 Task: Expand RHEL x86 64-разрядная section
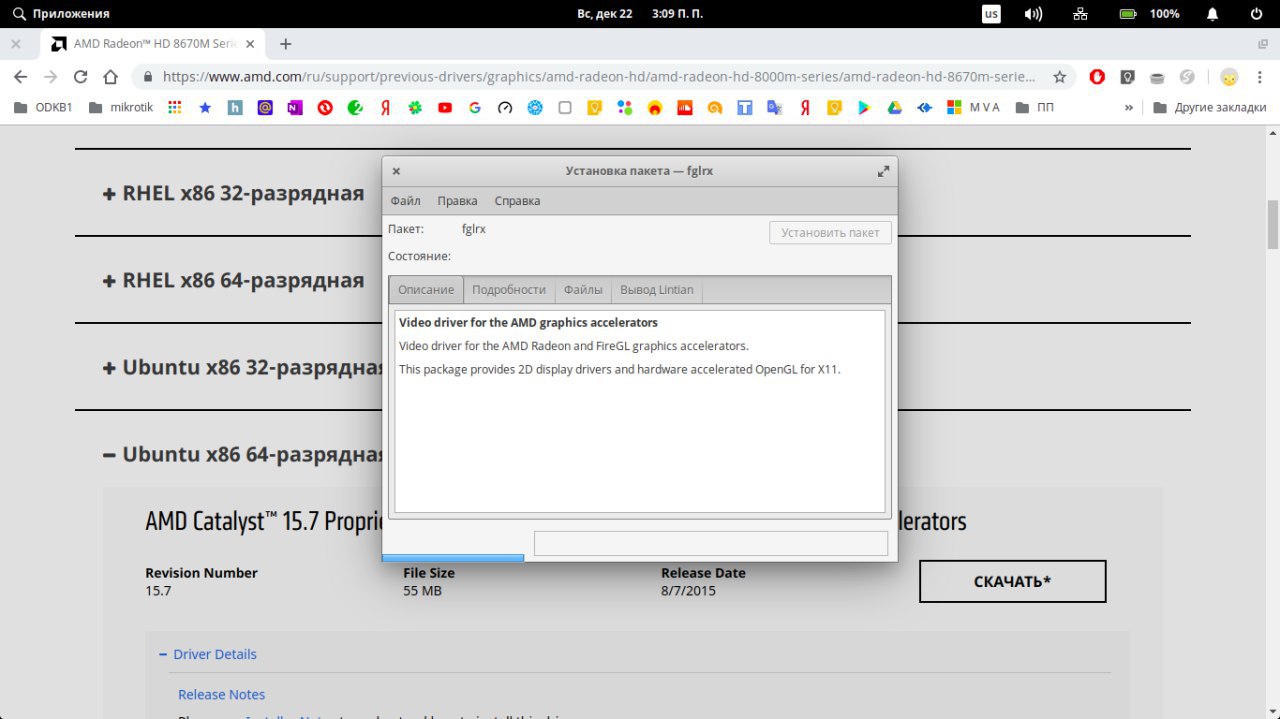tap(233, 280)
